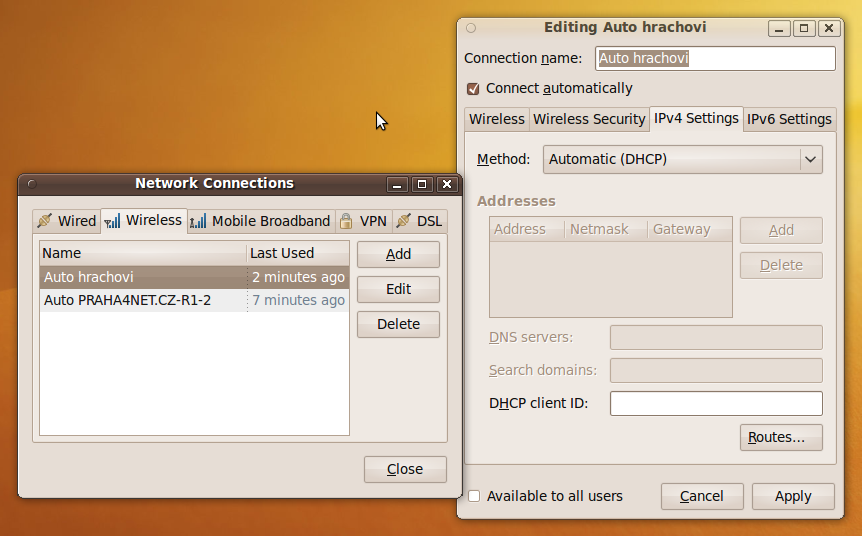Switch to the Wireless Security tab
The image size is (862, 536).
589,119
